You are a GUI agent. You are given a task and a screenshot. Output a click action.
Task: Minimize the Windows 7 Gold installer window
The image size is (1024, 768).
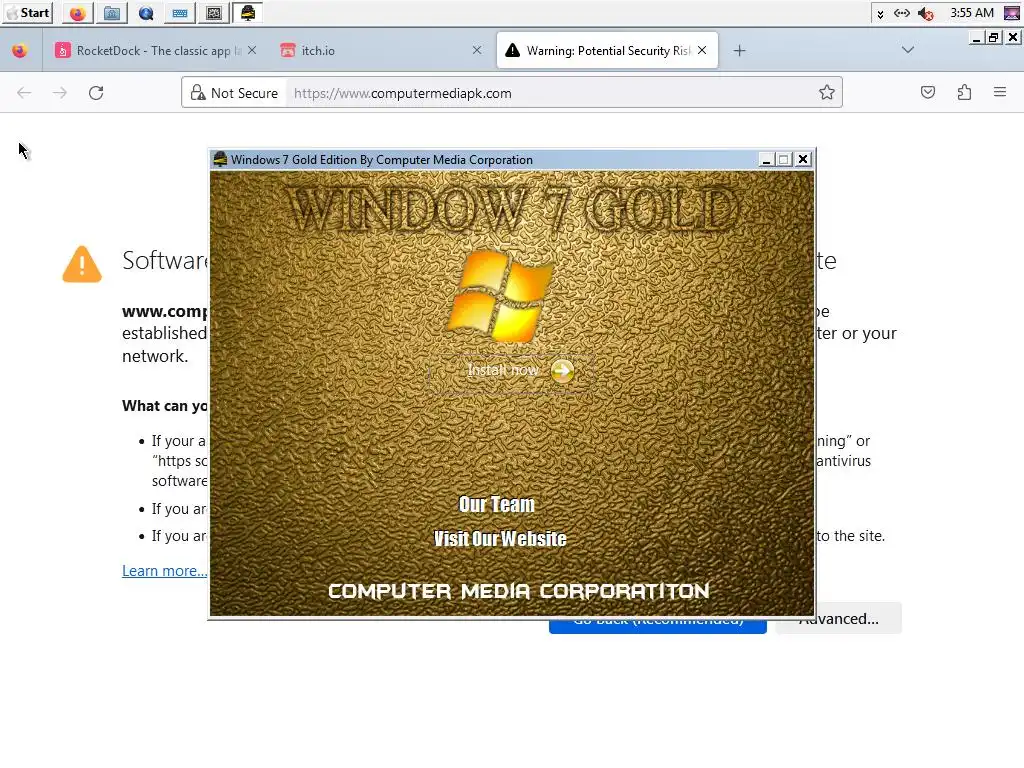[767, 159]
